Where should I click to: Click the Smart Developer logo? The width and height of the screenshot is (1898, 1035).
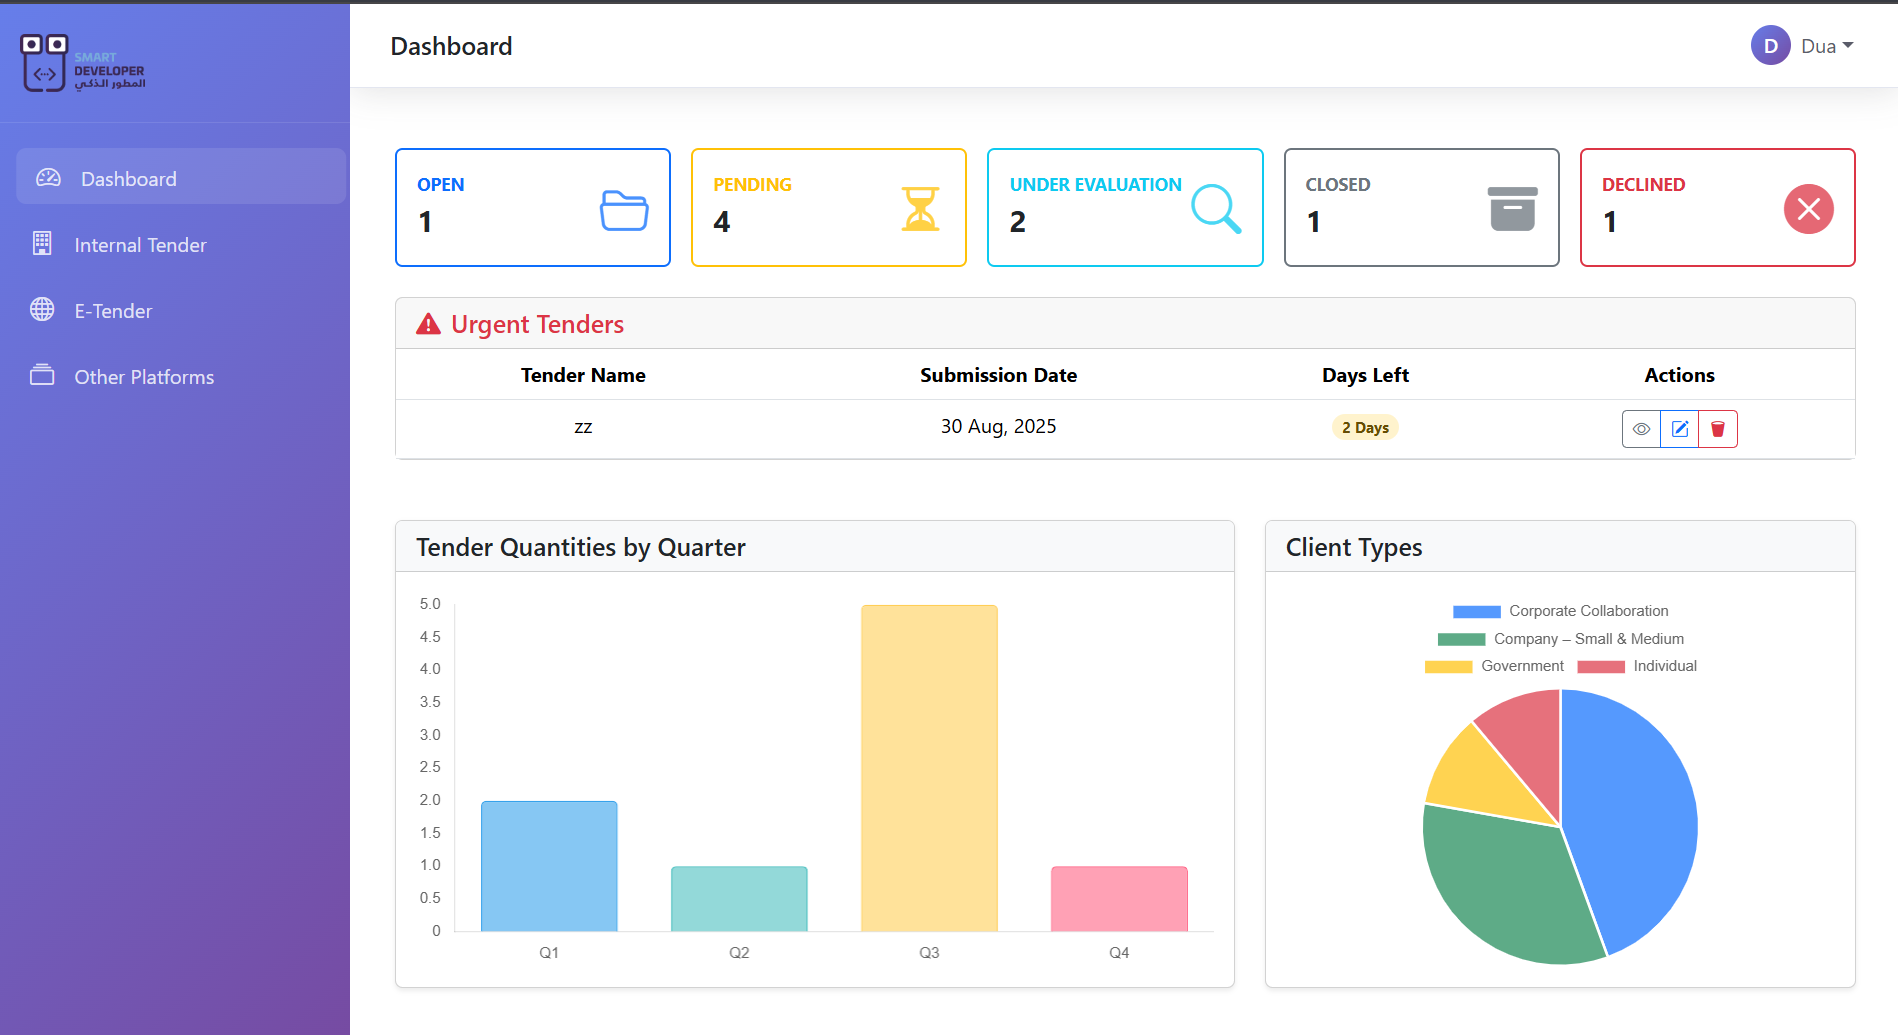click(84, 63)
